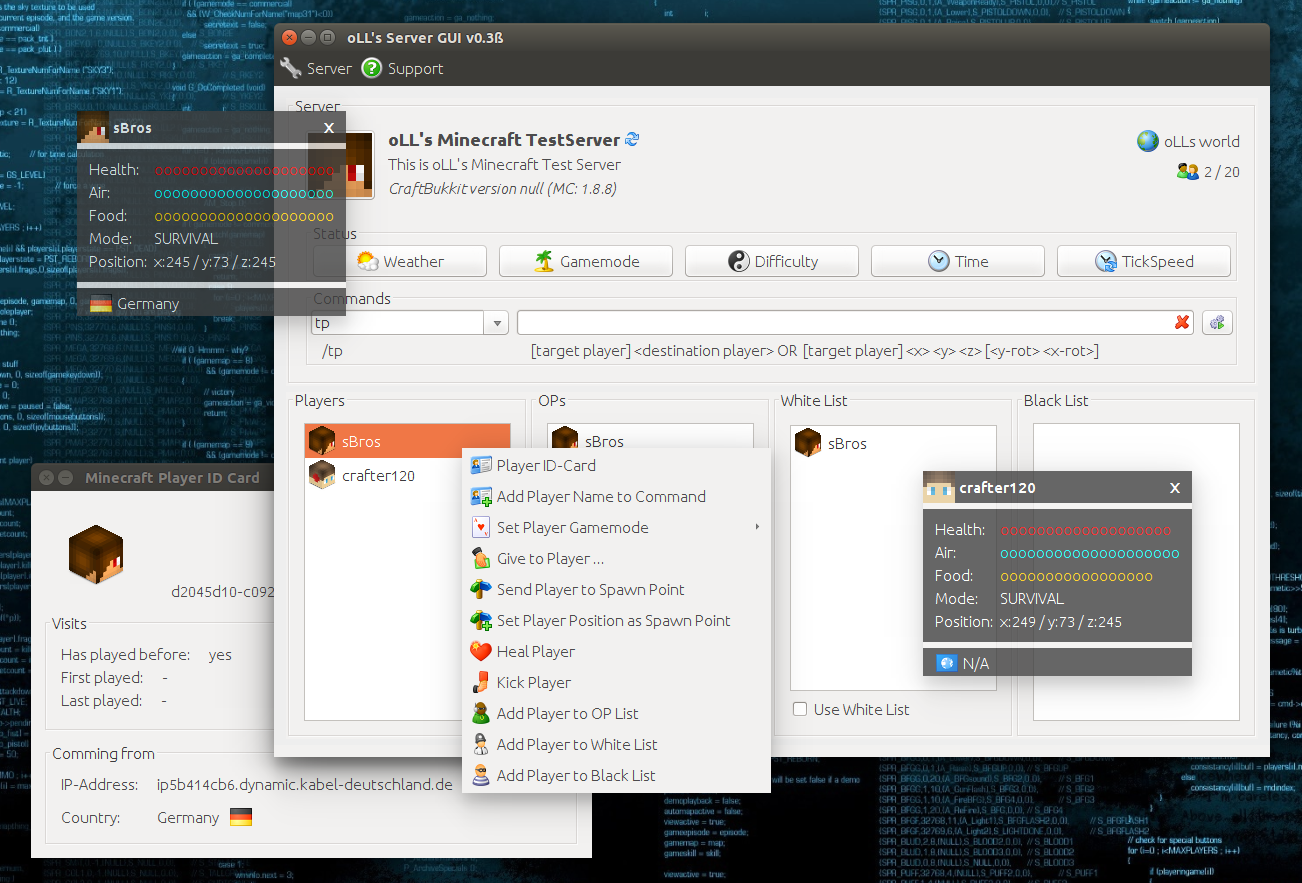1302x883 pixels.
Task: Click the Server menu wrench icon
Action: [290, 68]
